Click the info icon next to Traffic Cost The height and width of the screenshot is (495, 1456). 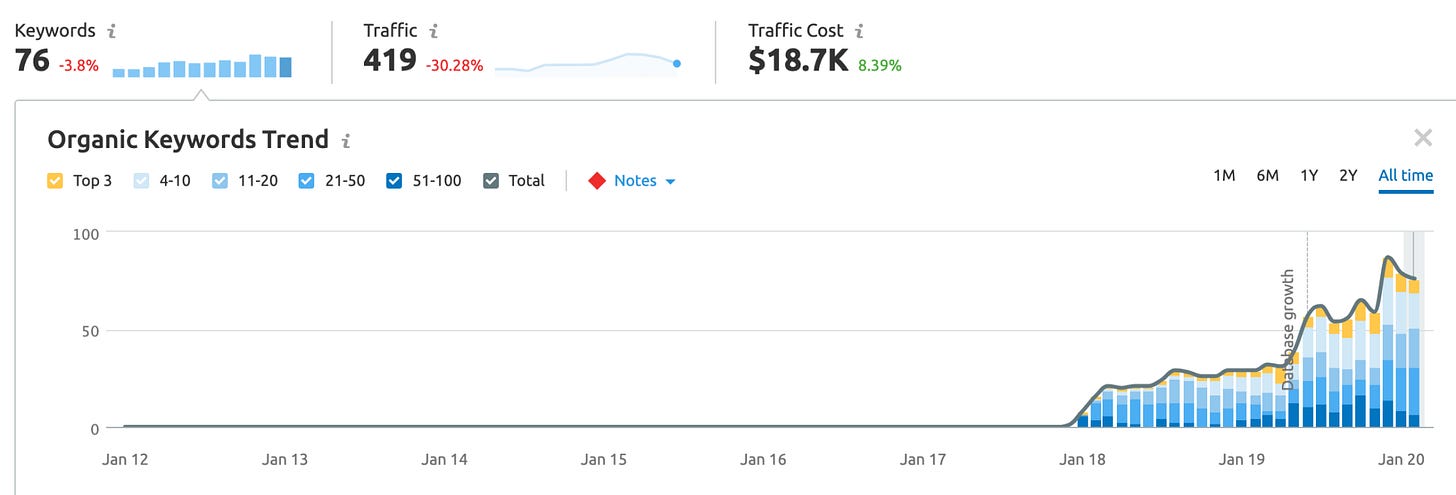click(860, 31)
